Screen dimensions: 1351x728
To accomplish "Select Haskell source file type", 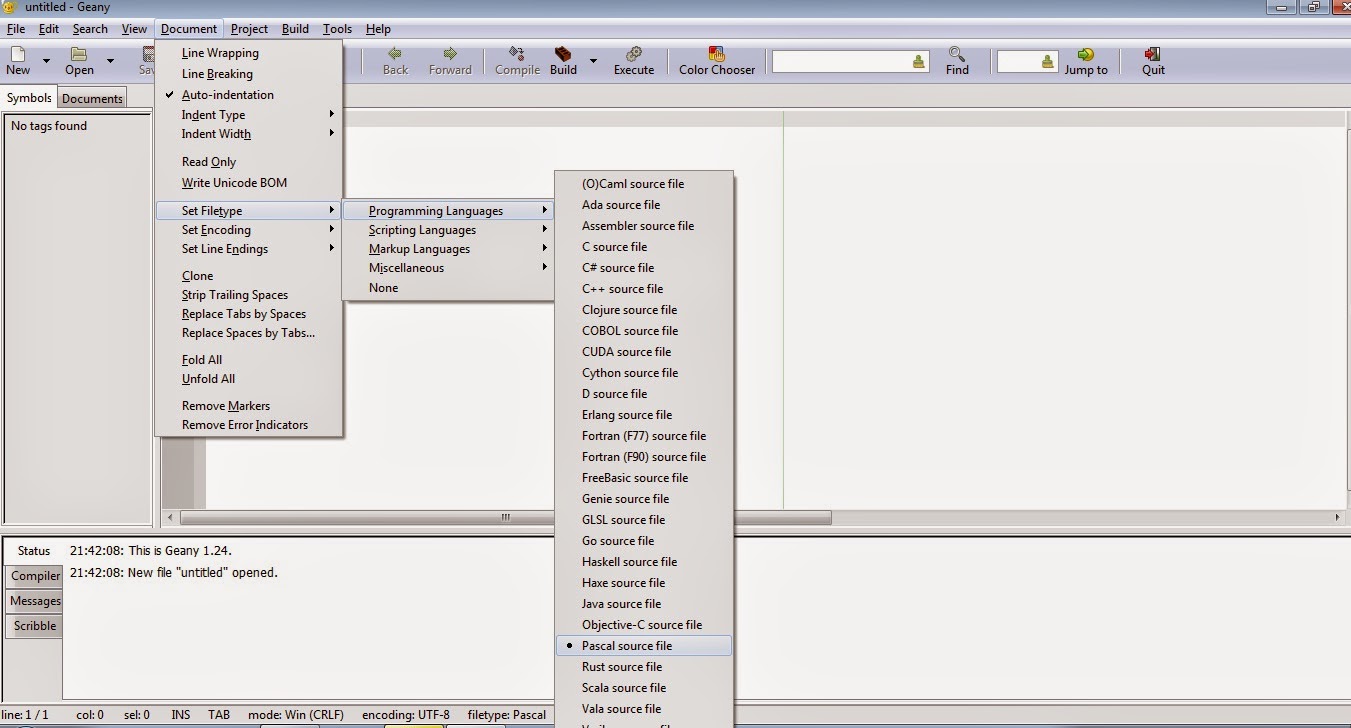I will pyautogui.click(x=644, y=562).
